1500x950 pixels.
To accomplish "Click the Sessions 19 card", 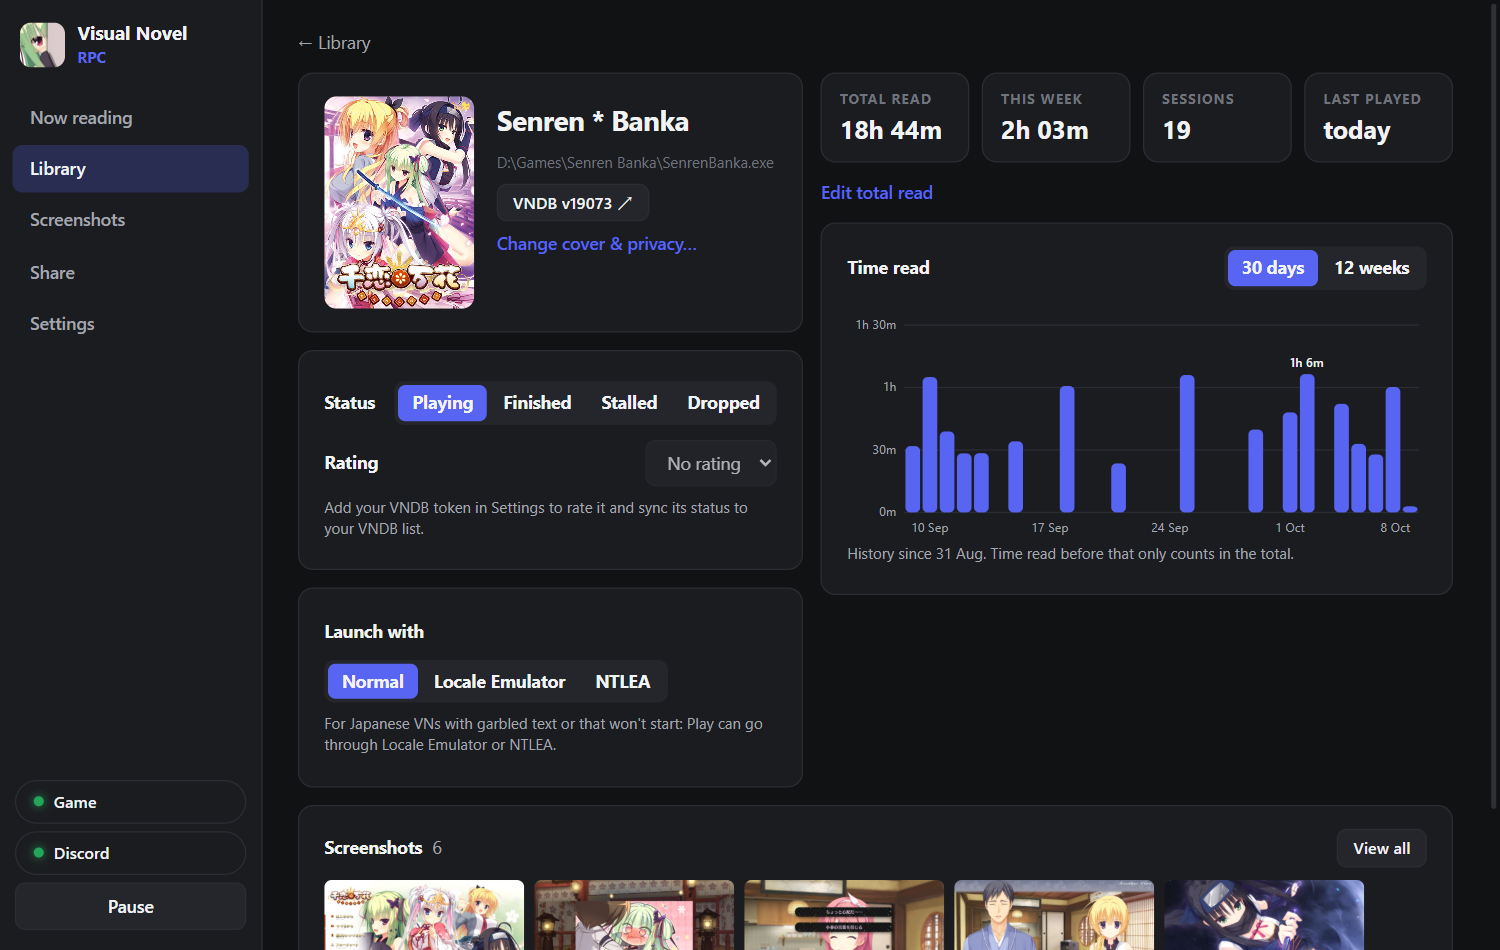I will pos(1217,117).
